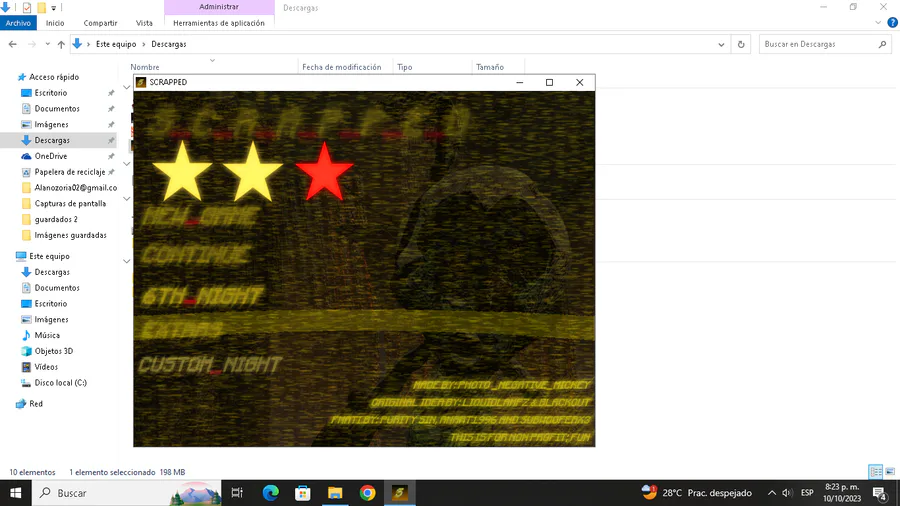This screenshot has height=506, width=900.
Task: Open Task View from taskbar
Action: point(236,493)
